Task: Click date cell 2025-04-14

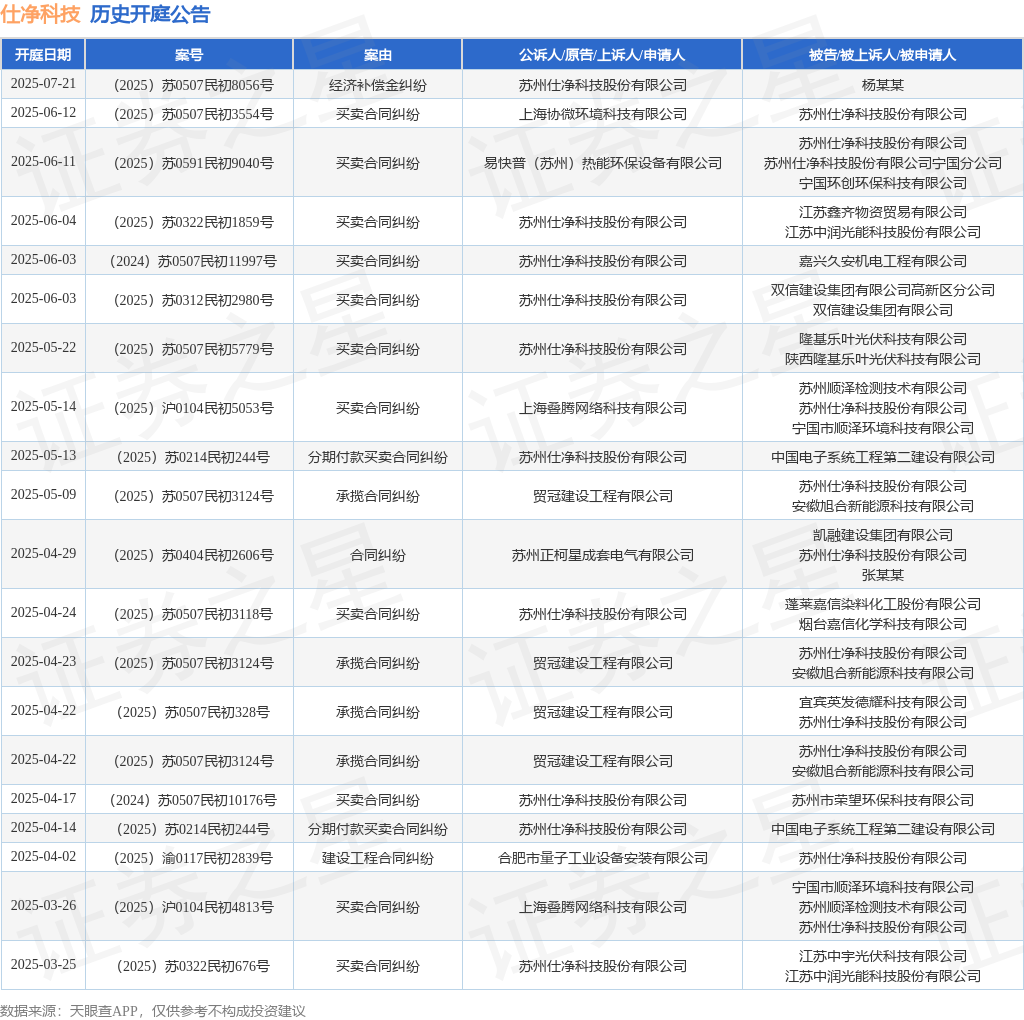Action: (43, 827)
